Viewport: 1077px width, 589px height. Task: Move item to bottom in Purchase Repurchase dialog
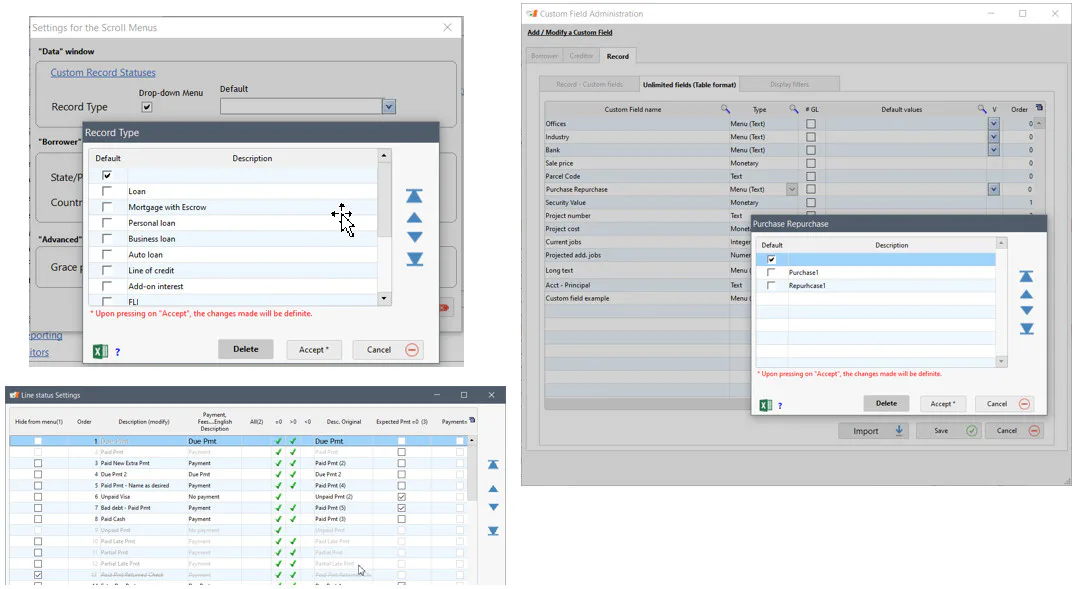click(x=1026, y=329)
